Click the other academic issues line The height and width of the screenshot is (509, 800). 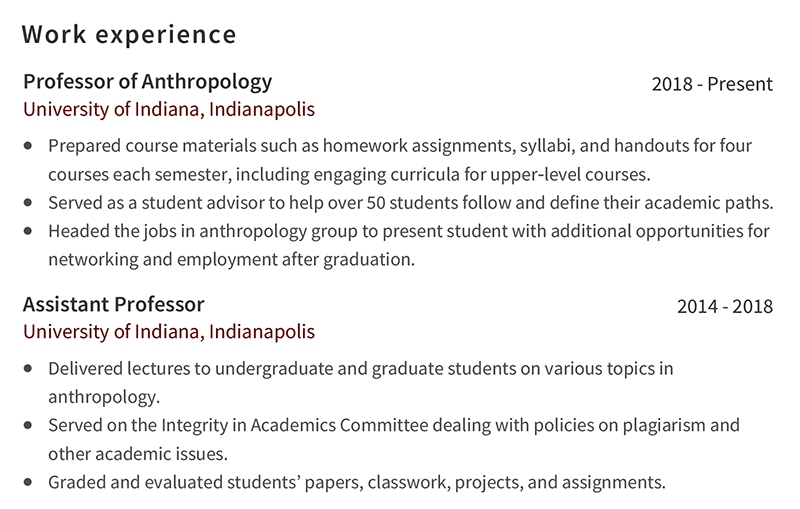coord(138,454)
